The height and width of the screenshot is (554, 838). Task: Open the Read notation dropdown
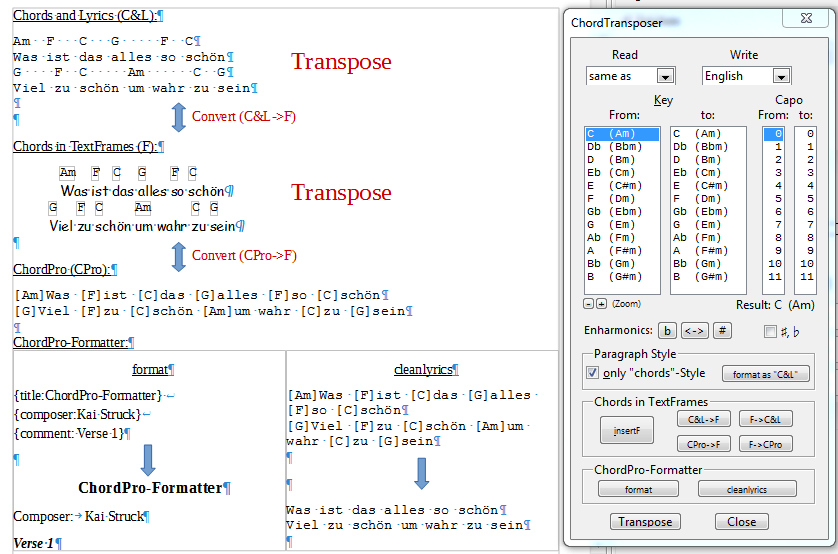tap(665, 76)
